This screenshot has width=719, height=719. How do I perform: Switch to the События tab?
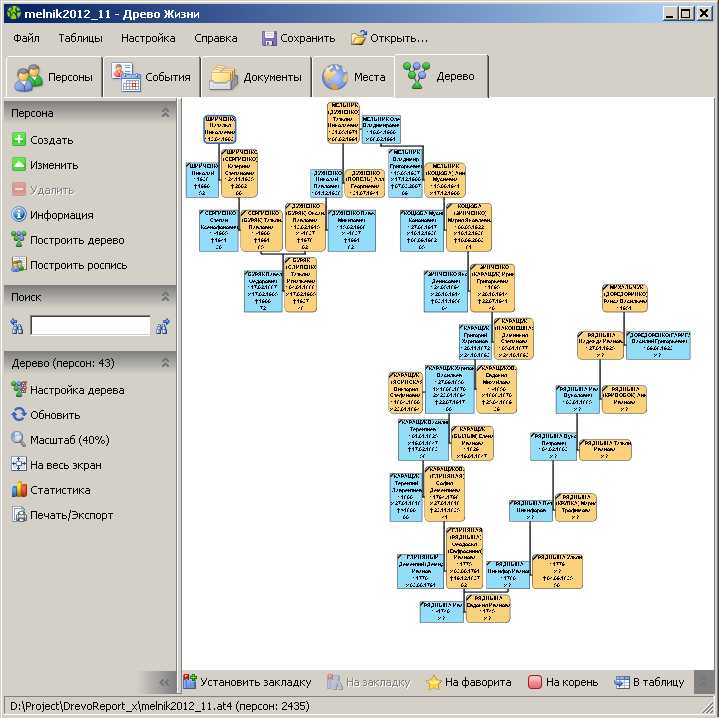pos(152,77)
